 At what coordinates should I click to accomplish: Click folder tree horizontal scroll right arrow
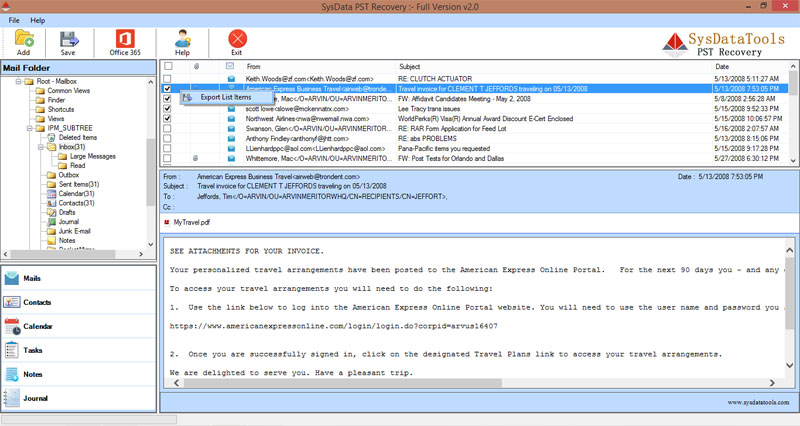(x=141, y=254)
